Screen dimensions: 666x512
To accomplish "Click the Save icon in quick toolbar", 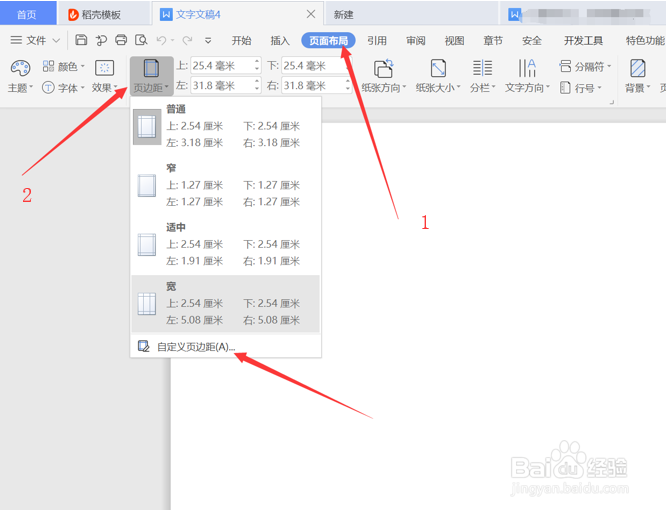I will click(x=81, y=40).
